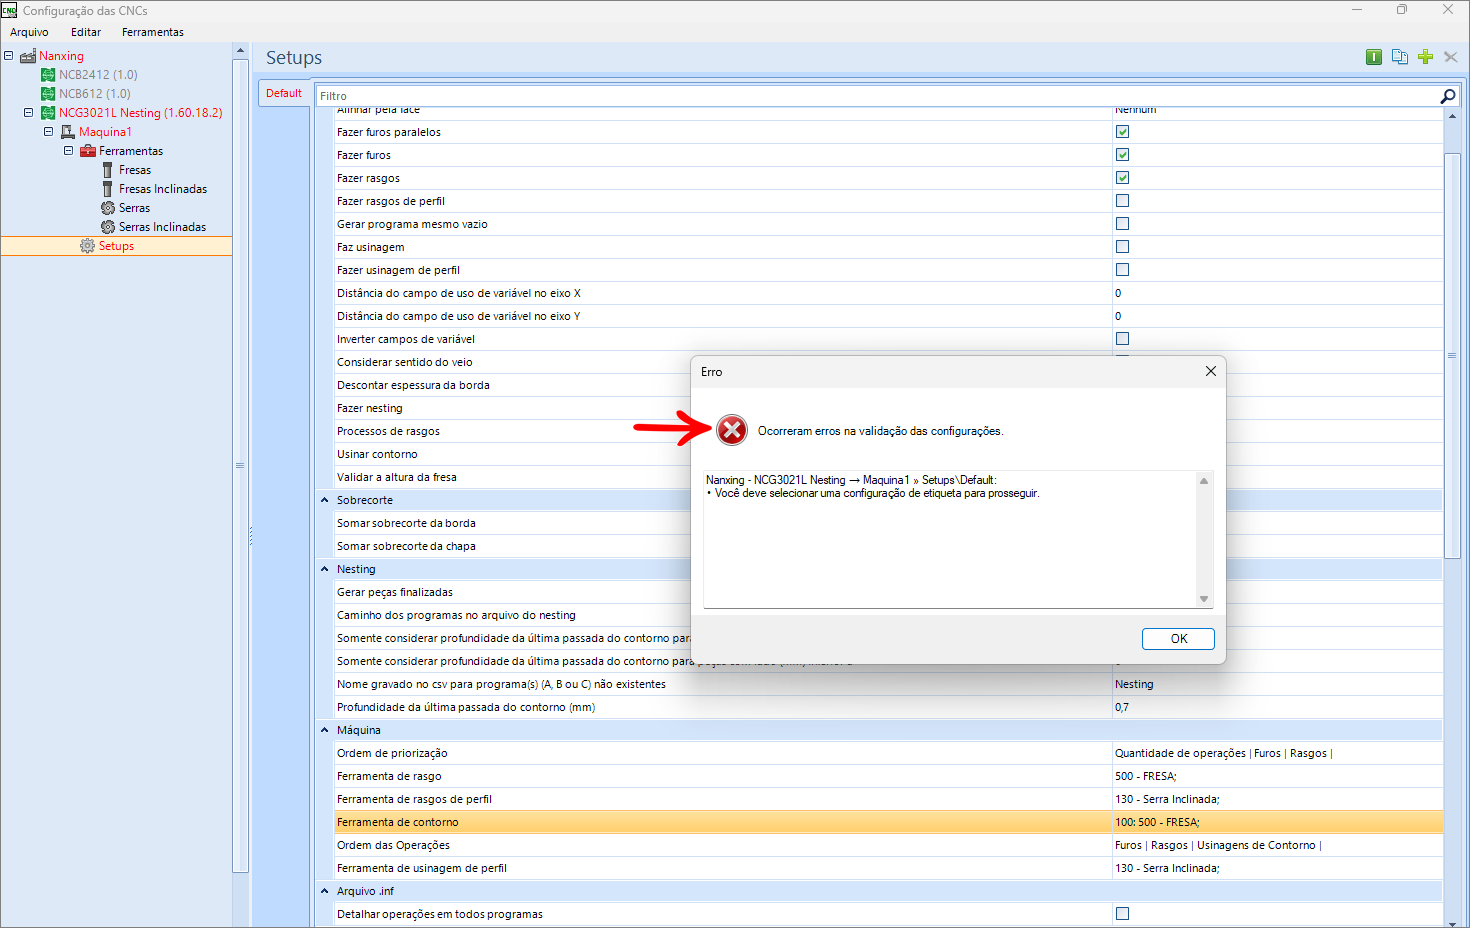
Task: Select Setups in the tree
Action: pos(116,246)
